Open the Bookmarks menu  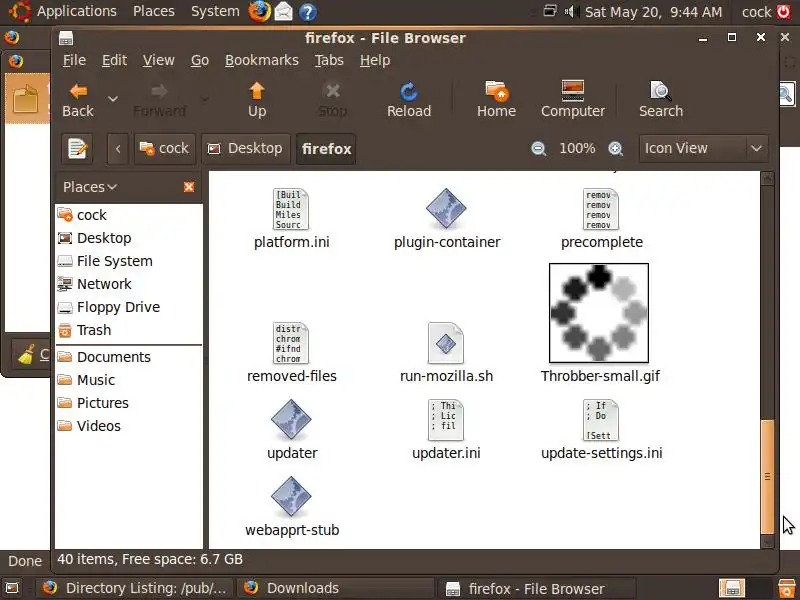(262, 60)
